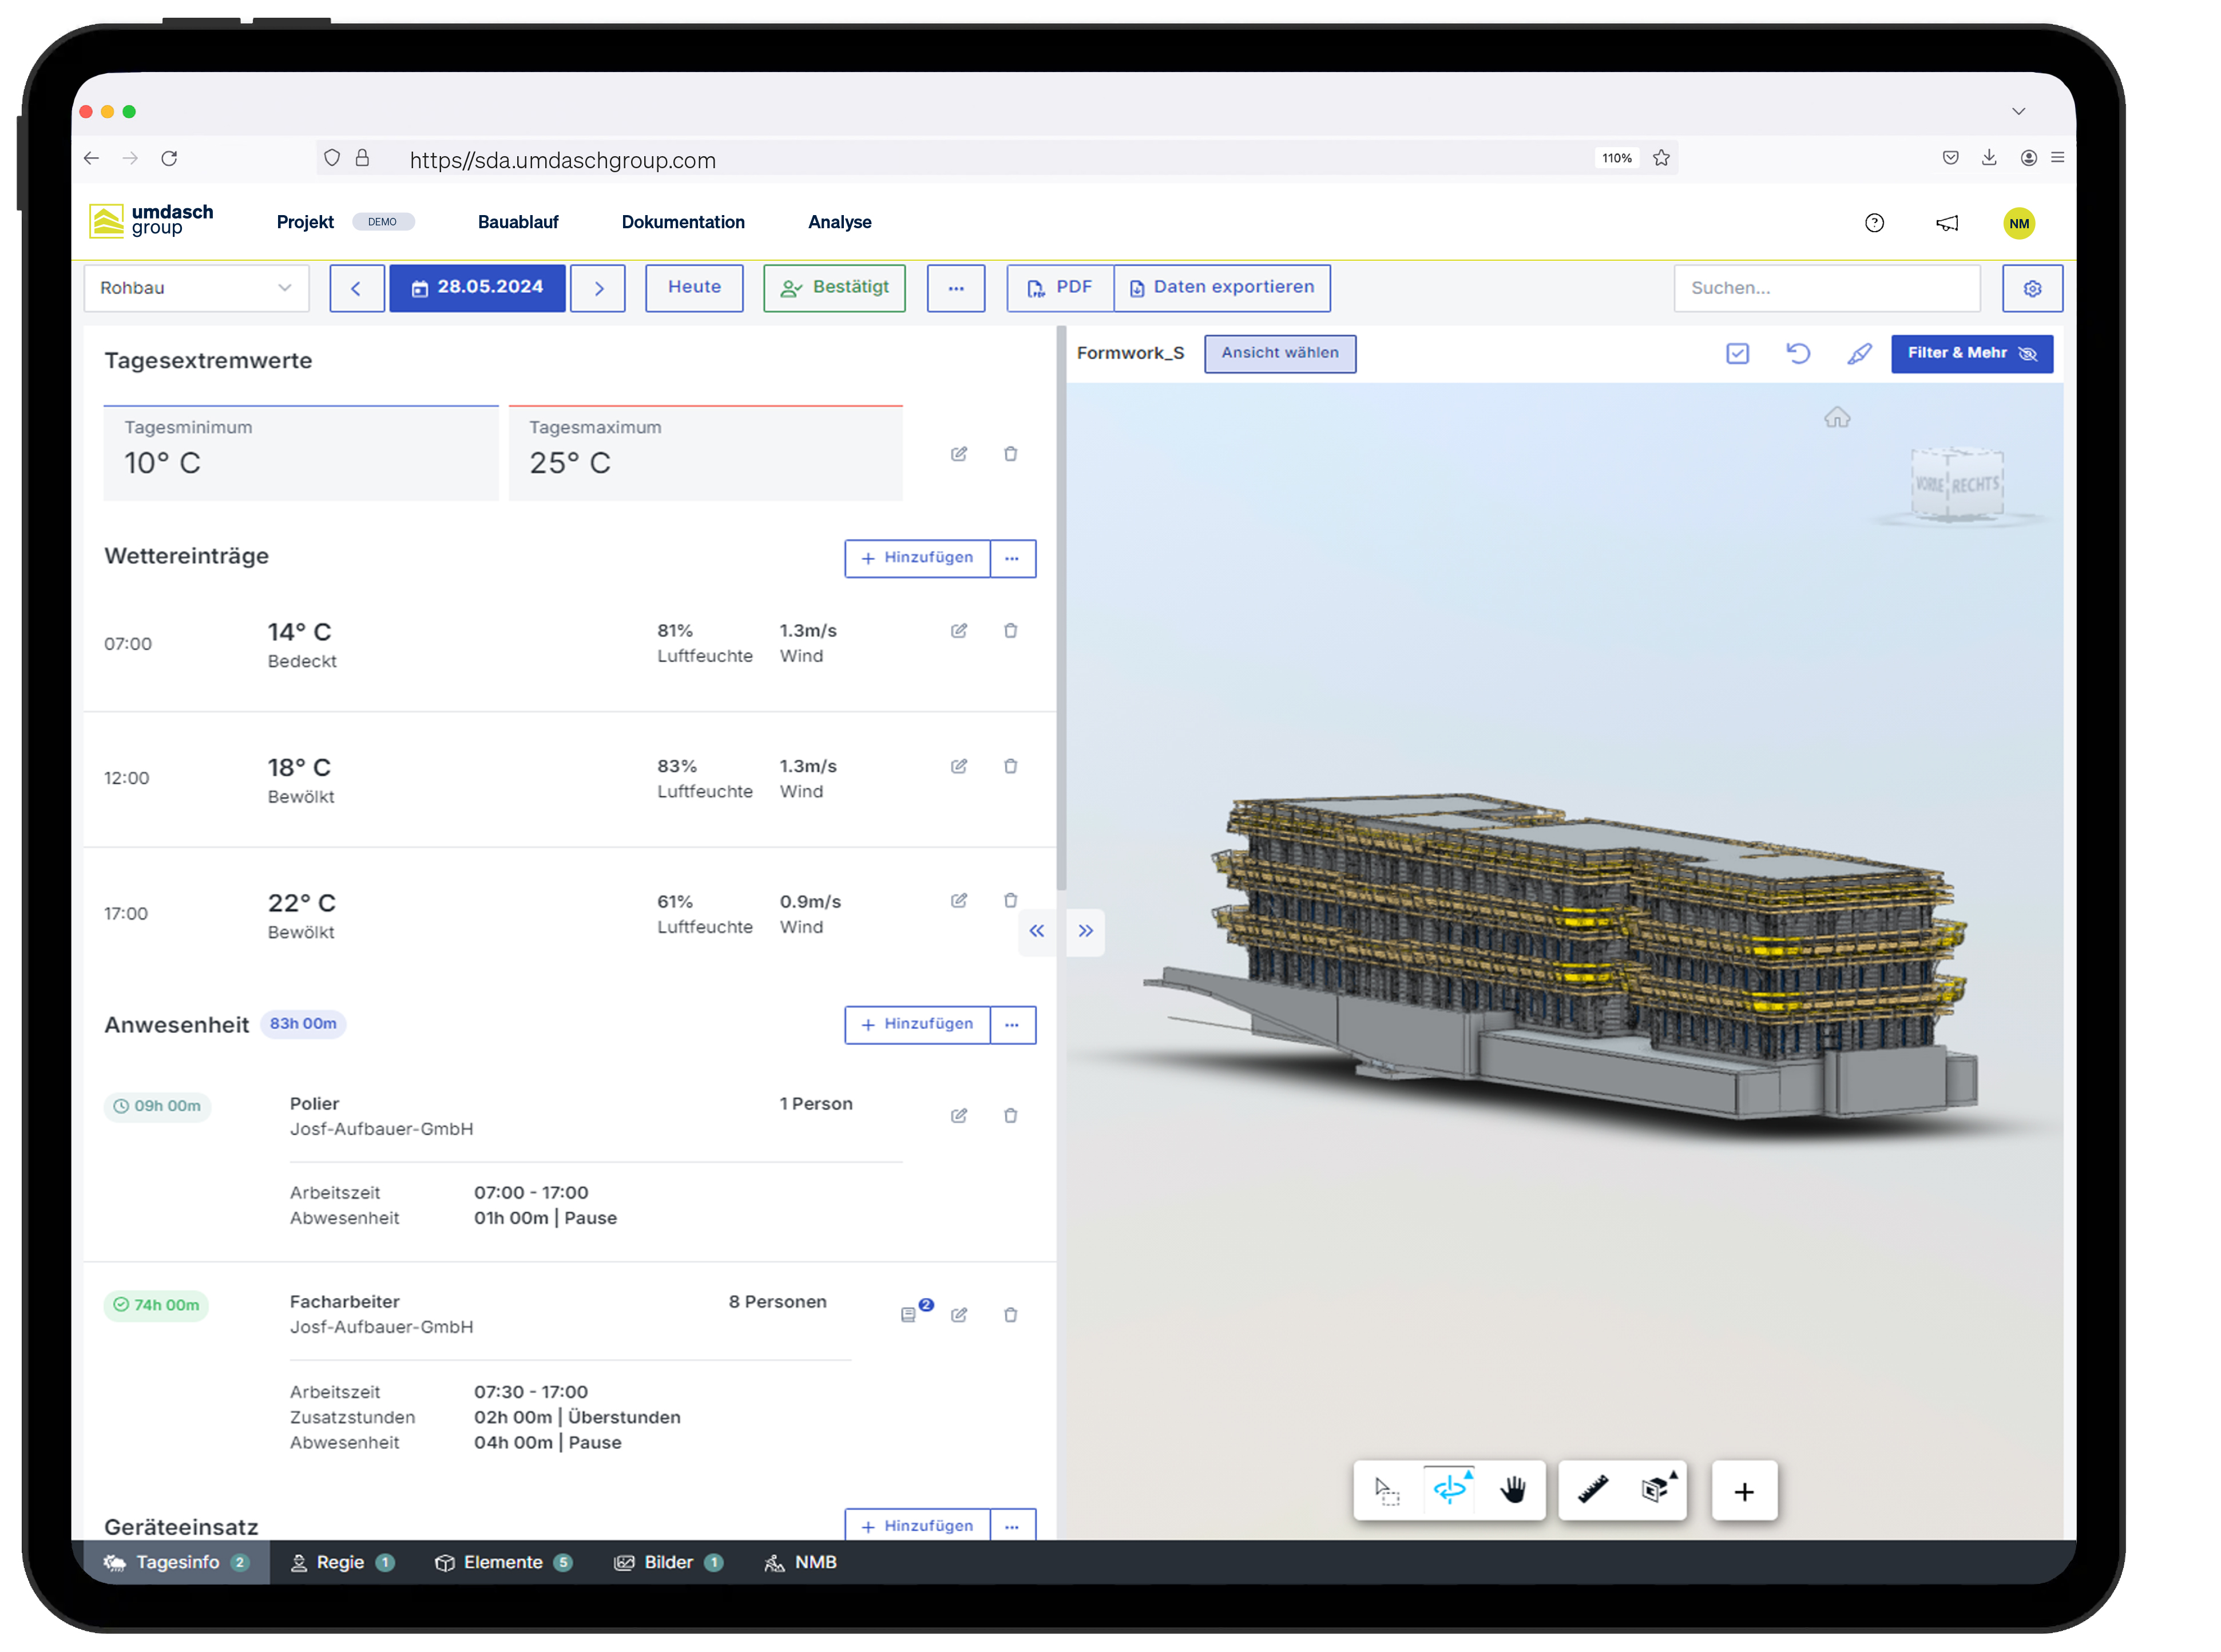Image resolution: width=2221 pixels, height=1652 pixels.
Task: Open the Rohbau phase dropdown
Action: 196,287
